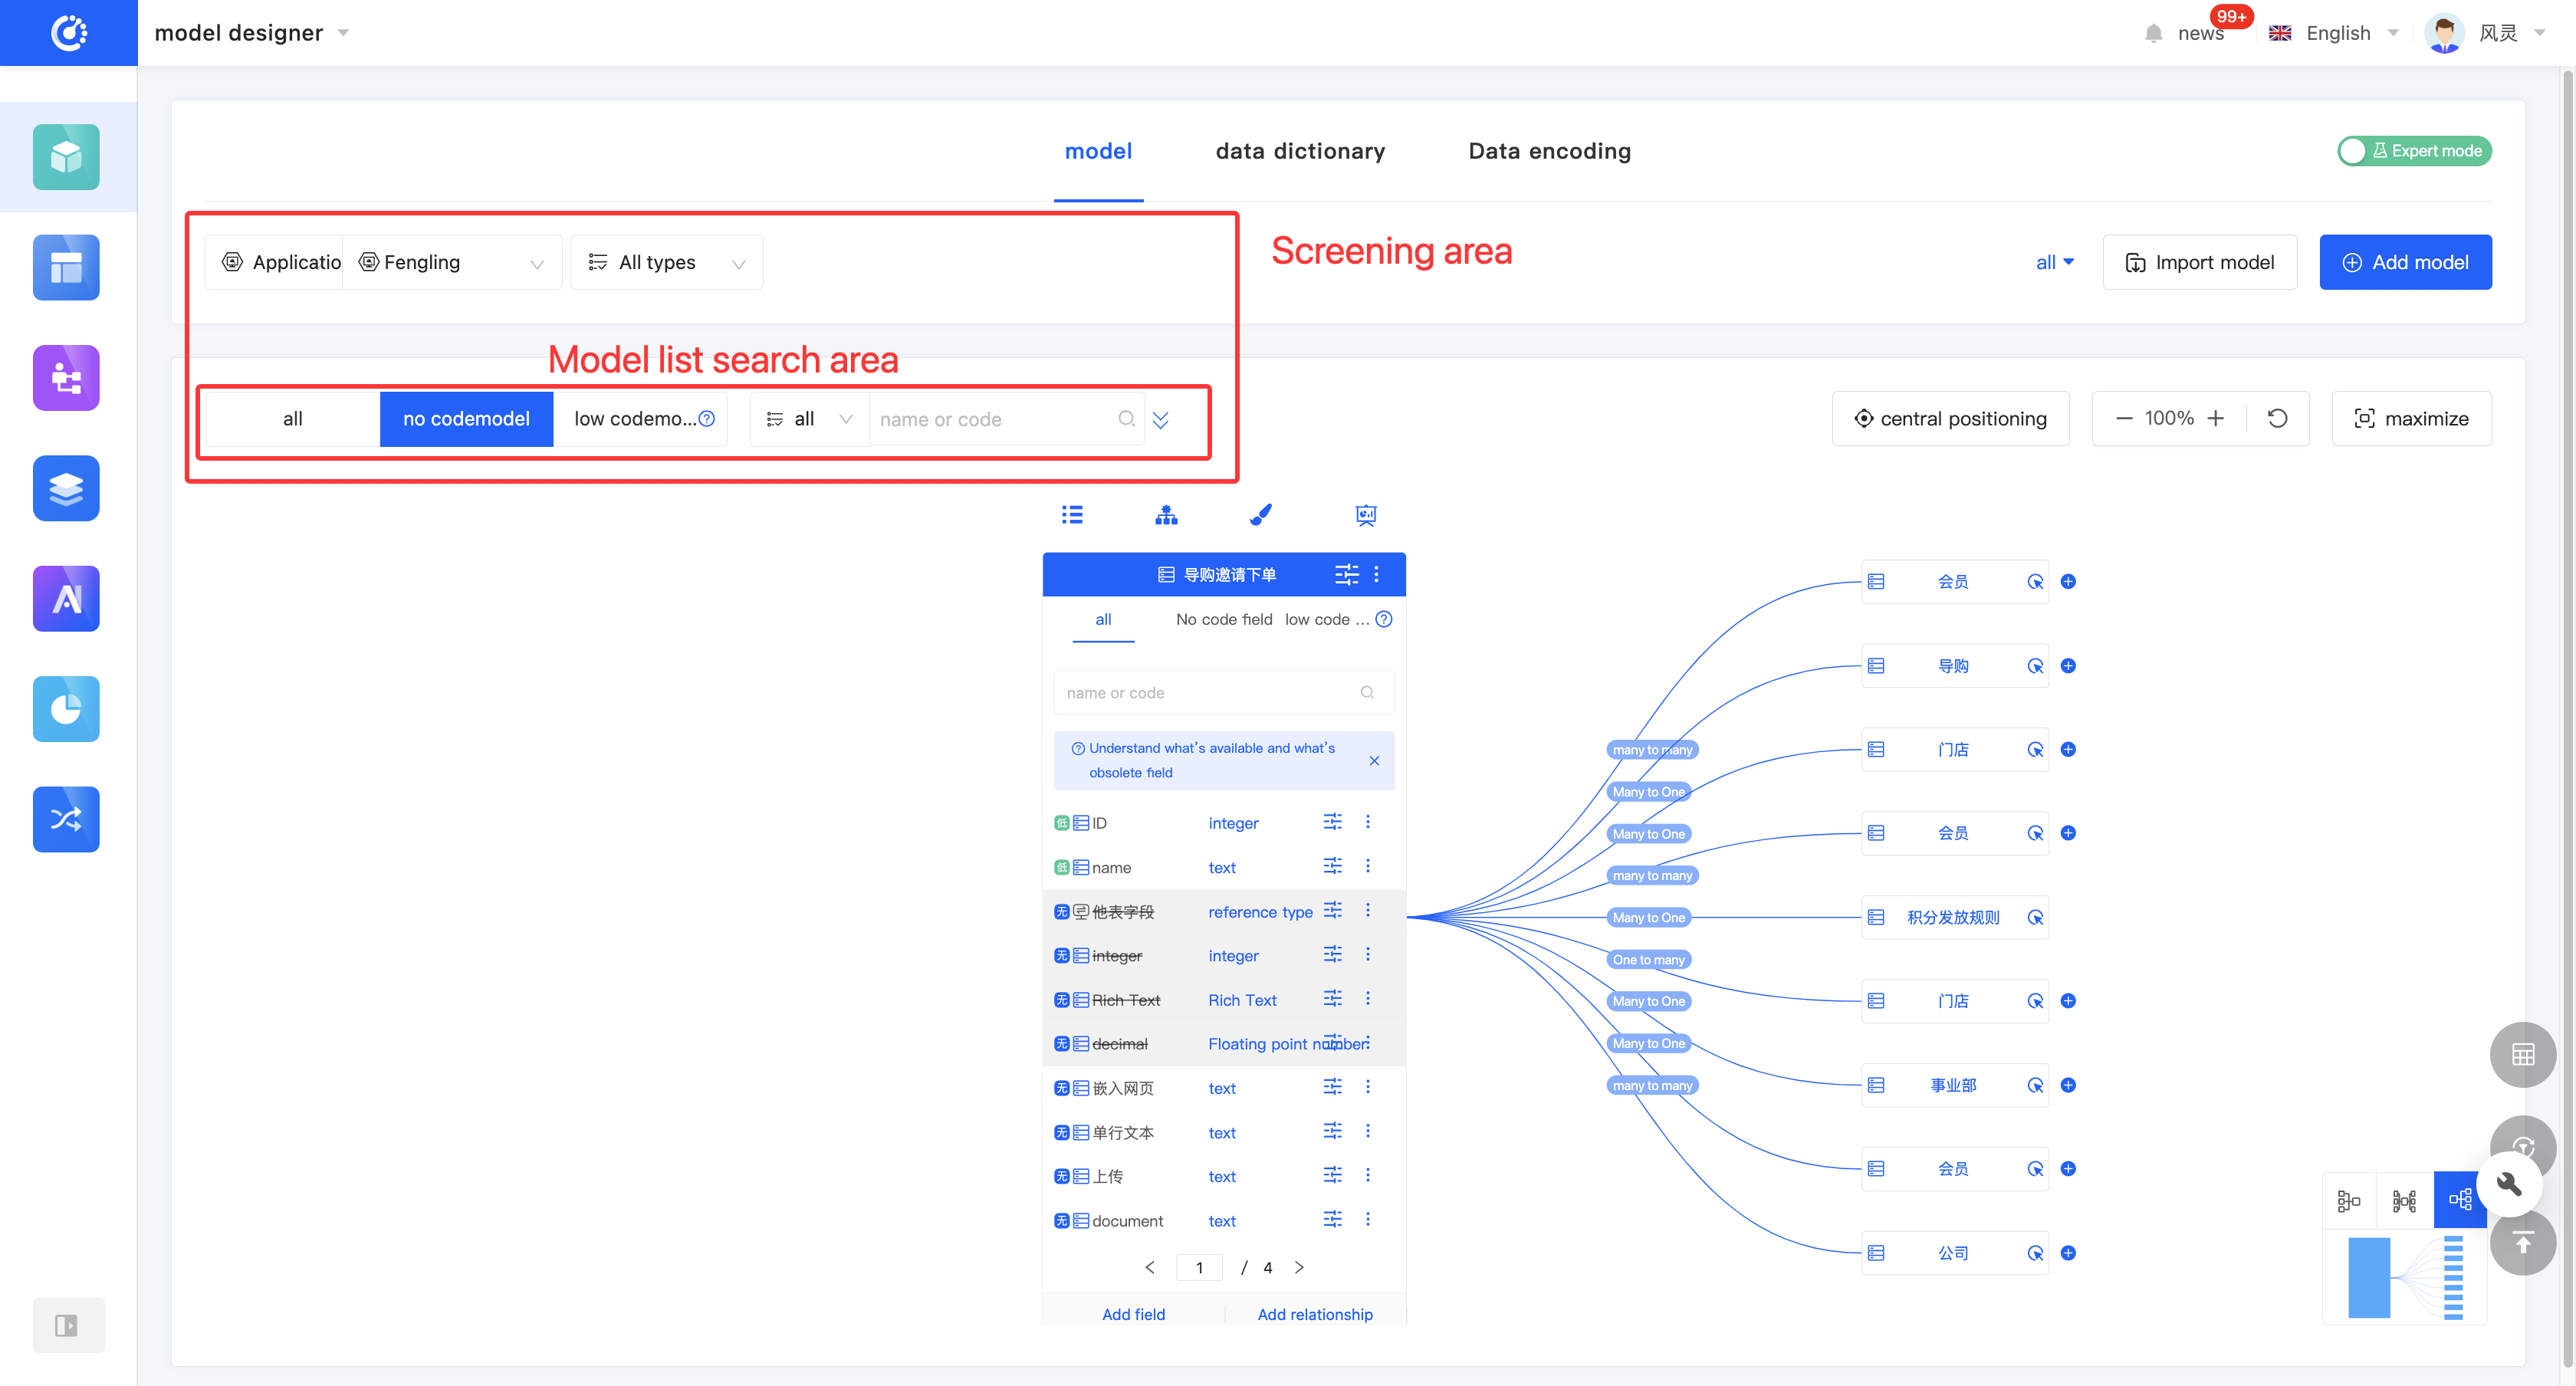The height and width of the screenshot is (1386, 2576).
Task: Click the paintbrush style icon above the model card
Action: tap(1261, 515)
